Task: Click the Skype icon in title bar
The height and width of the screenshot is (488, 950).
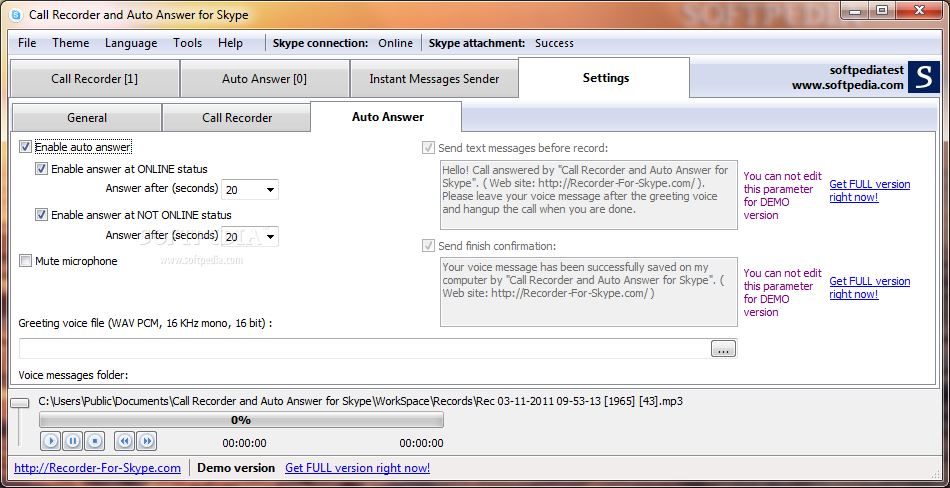Action: pos(16,15)
